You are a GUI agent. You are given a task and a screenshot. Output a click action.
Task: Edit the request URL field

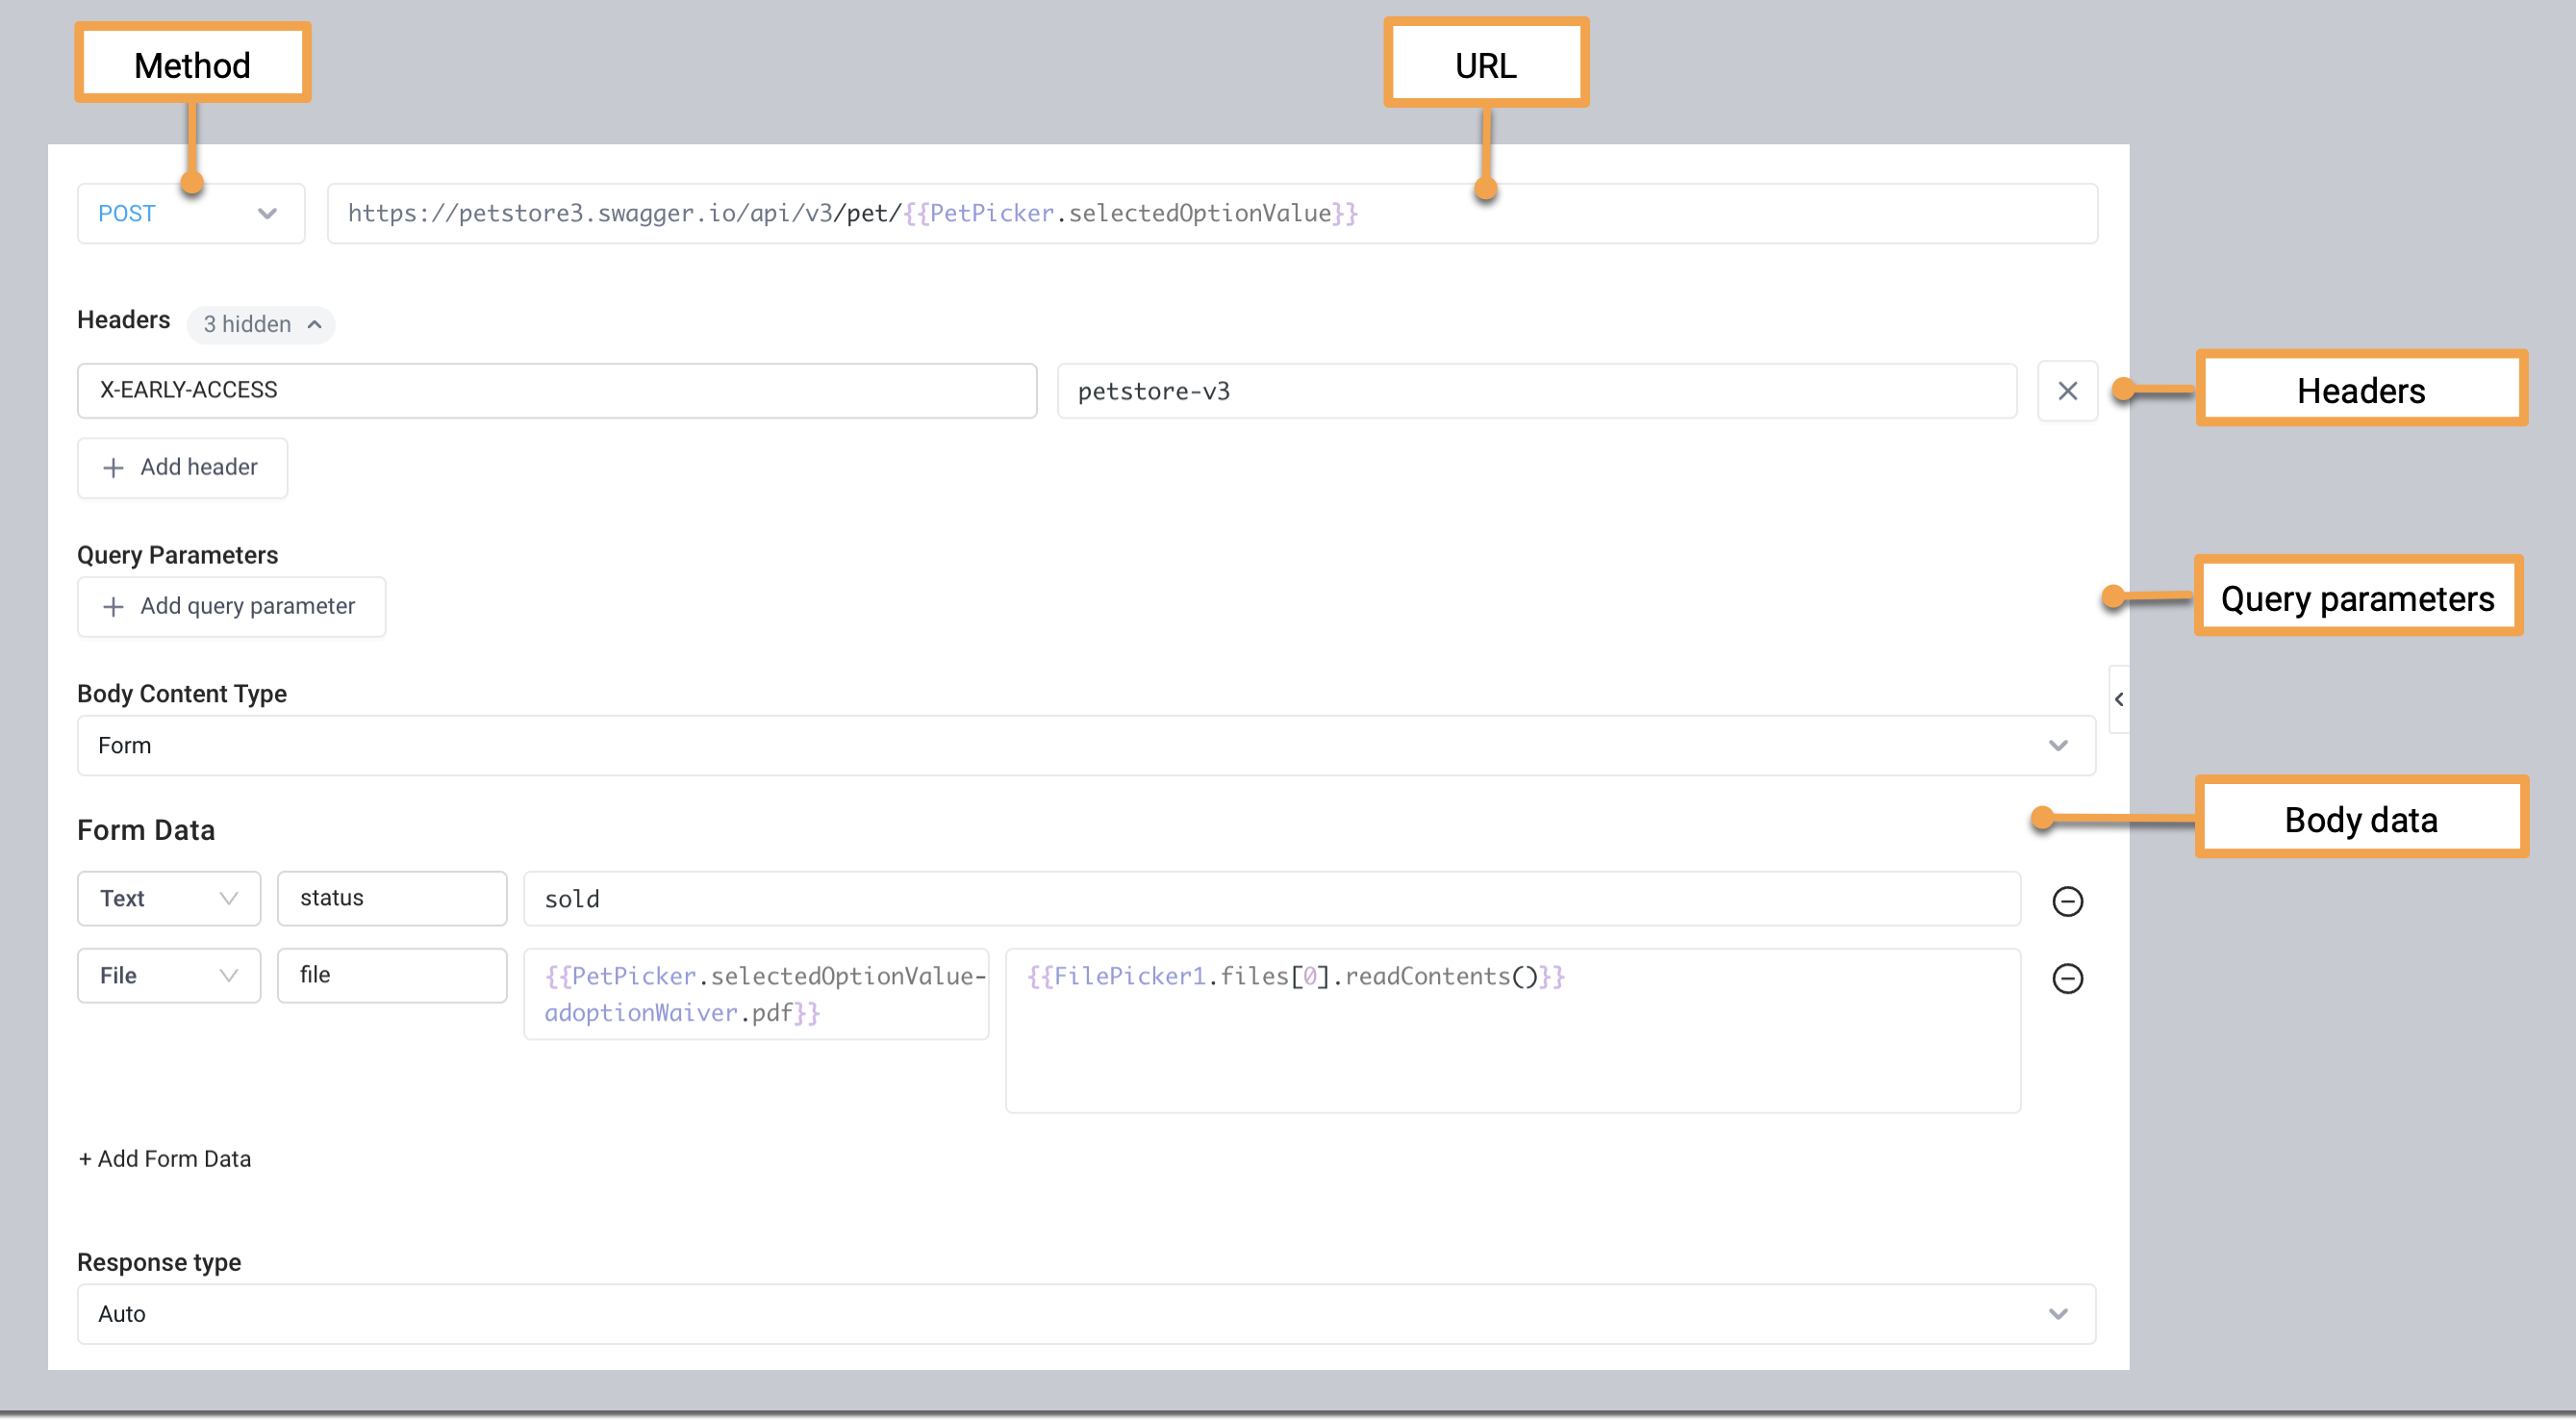tap(1200, 213)
